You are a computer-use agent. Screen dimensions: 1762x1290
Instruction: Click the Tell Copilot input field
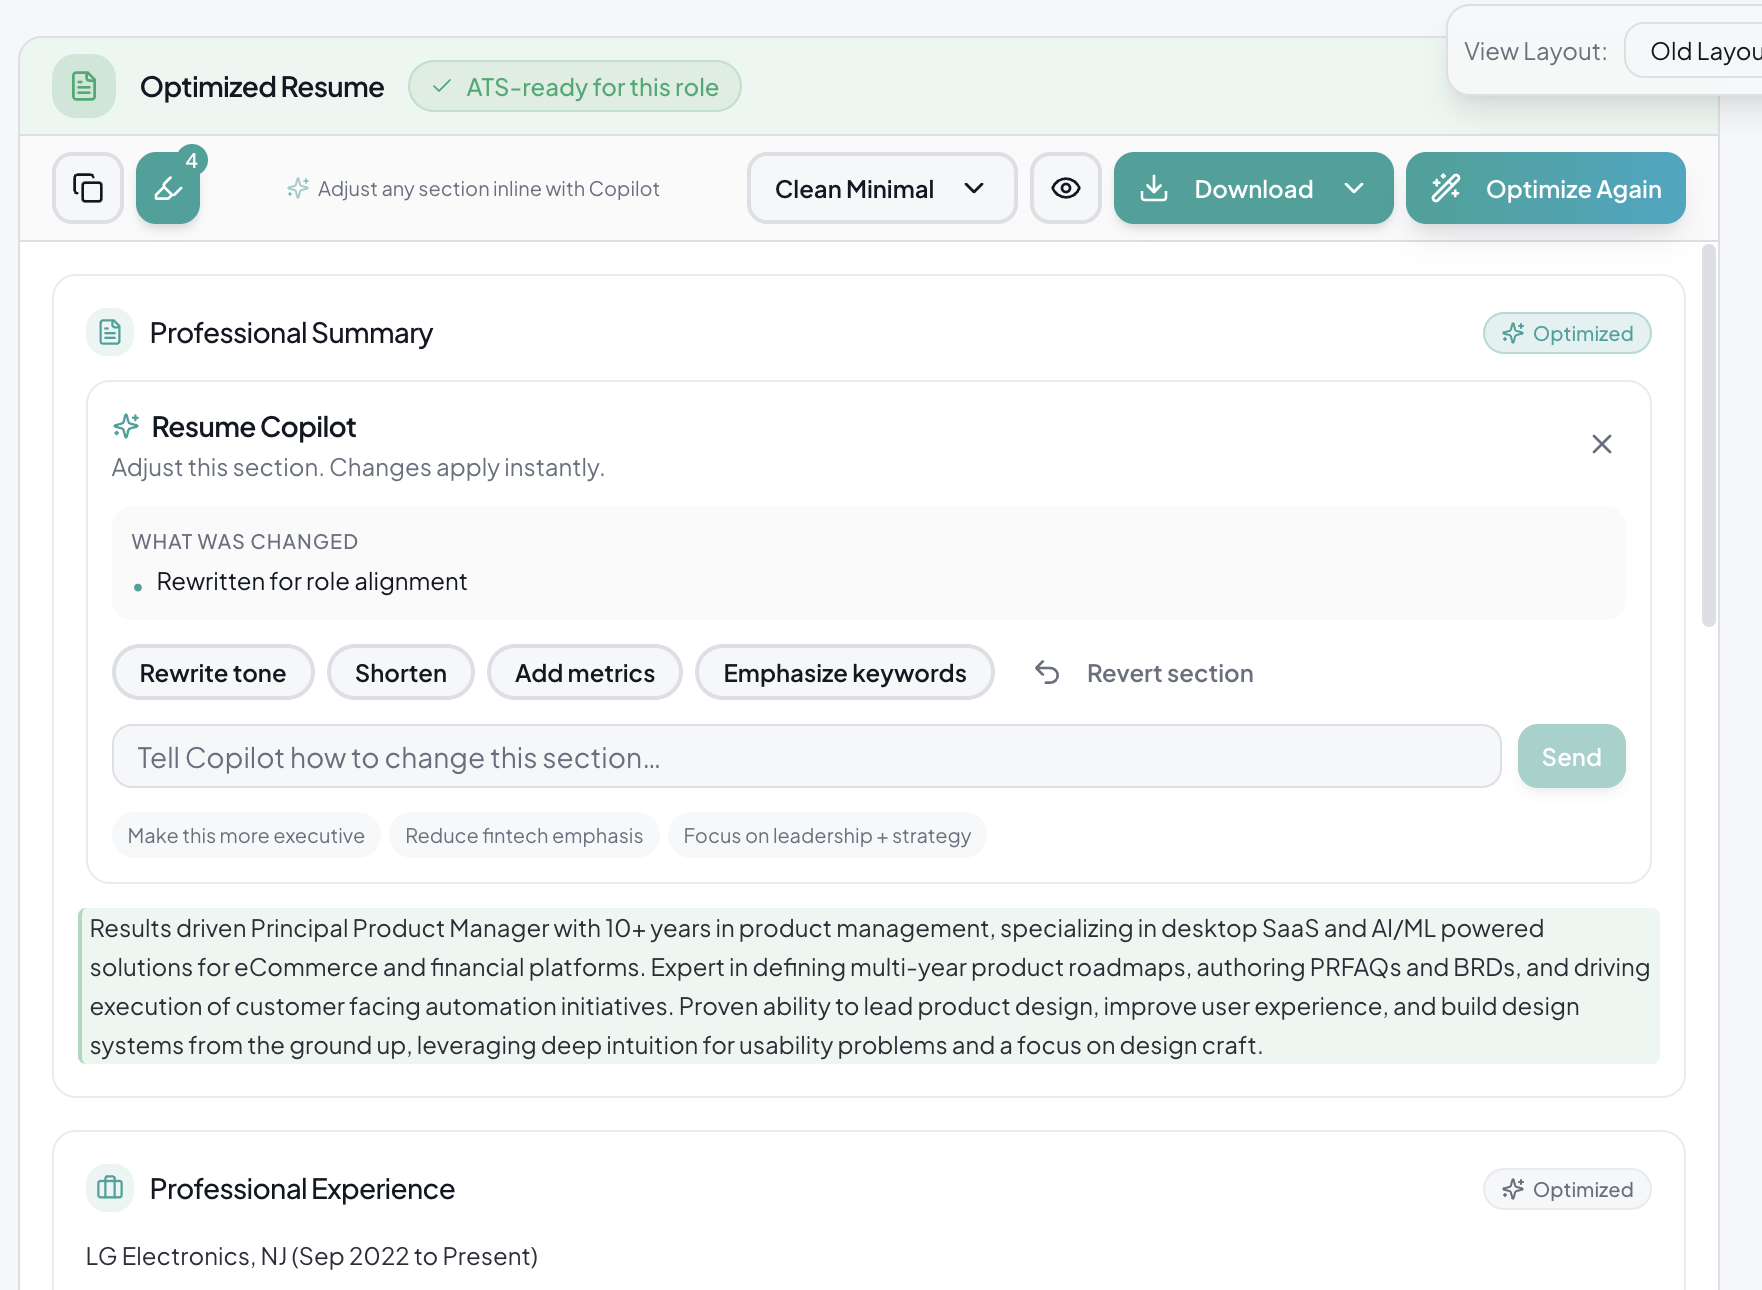pos(806,757)
